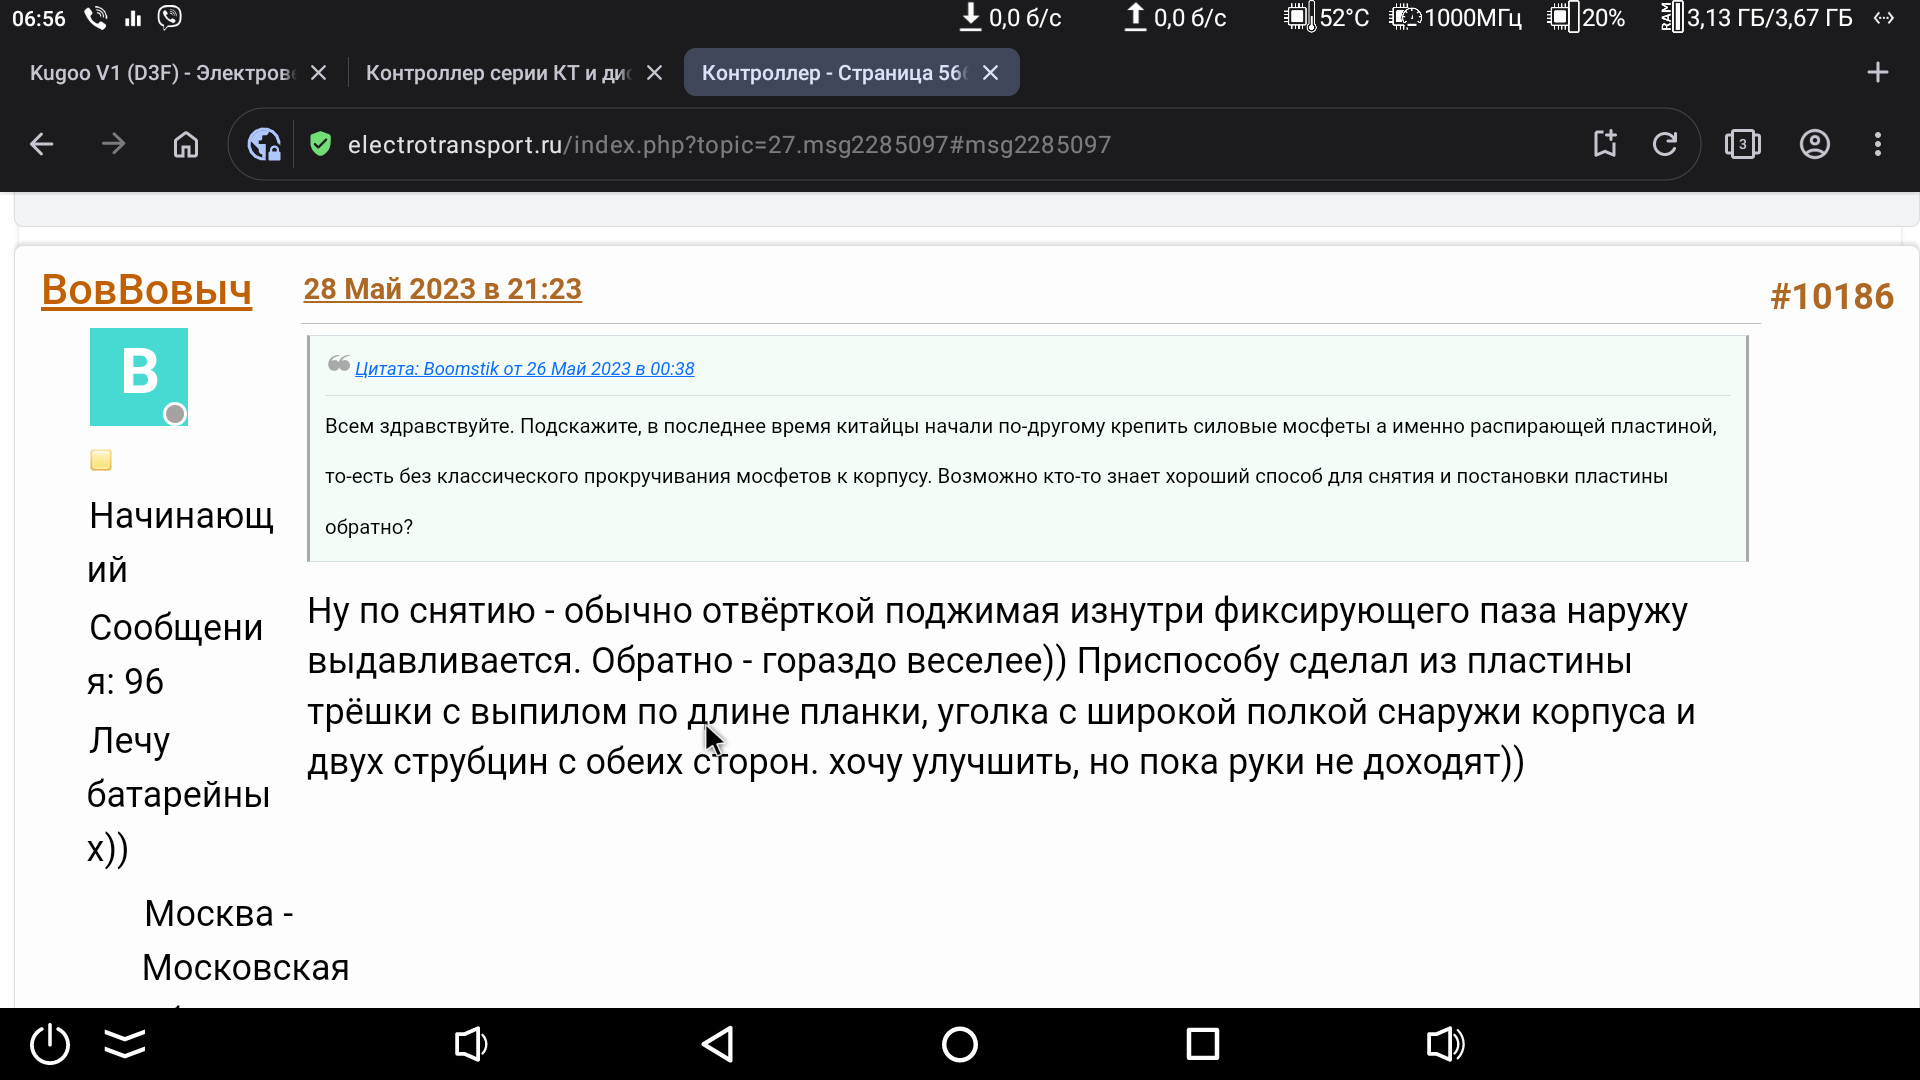Screen dimensions: 1920x1080
Task: Switch to Kugoo V1 (D3F) tab
Action: 162,73
